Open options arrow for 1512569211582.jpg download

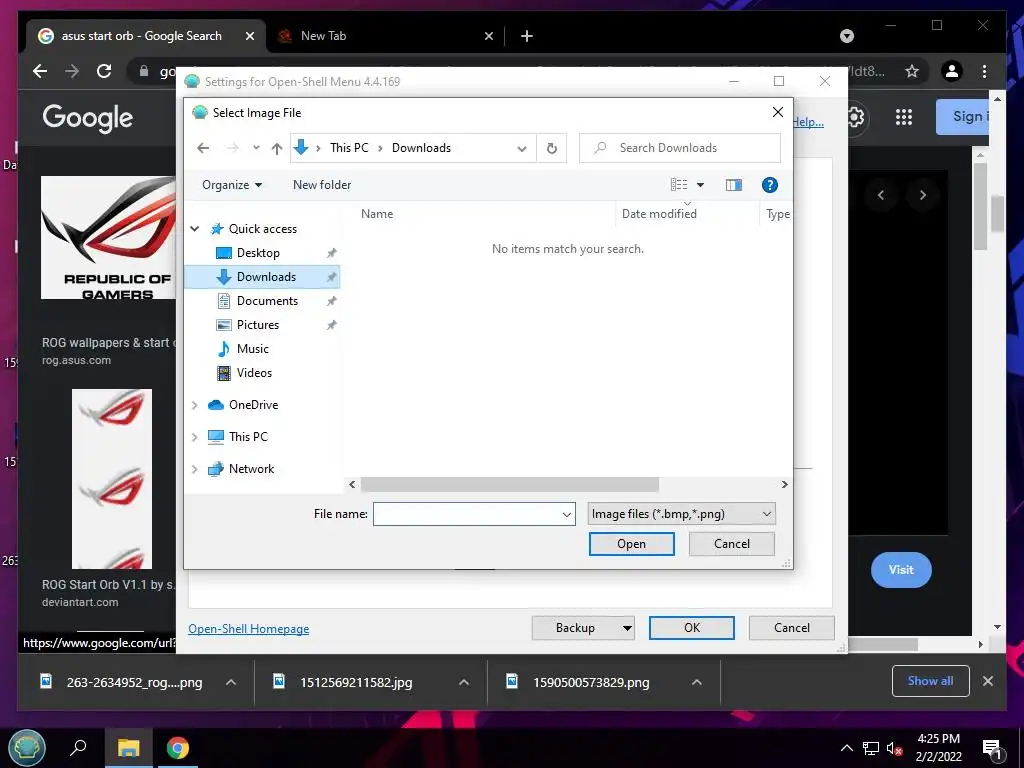click(x=464, y=682)
